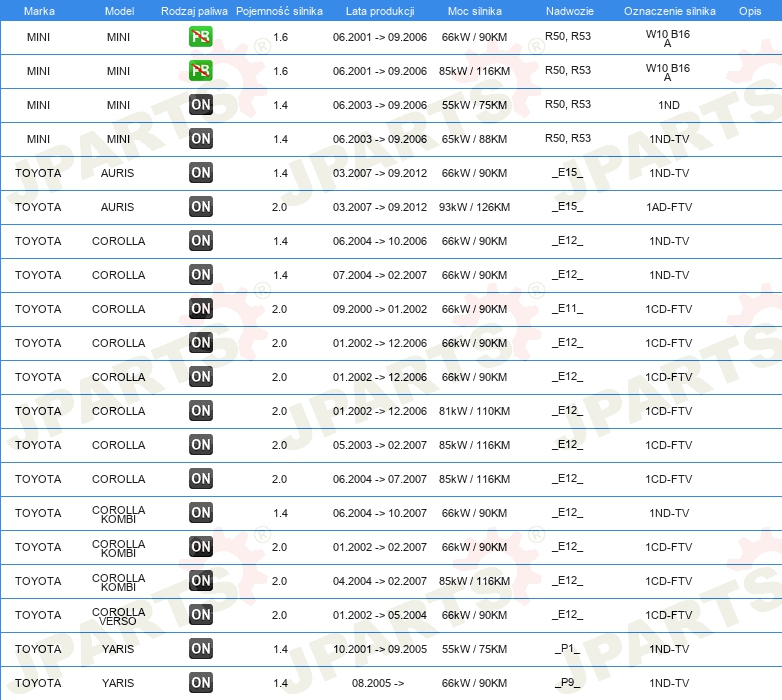Select 55kW / 75KM power cell in MINI row
Viewport: 782px width, 700px height.
pos(474,105)
